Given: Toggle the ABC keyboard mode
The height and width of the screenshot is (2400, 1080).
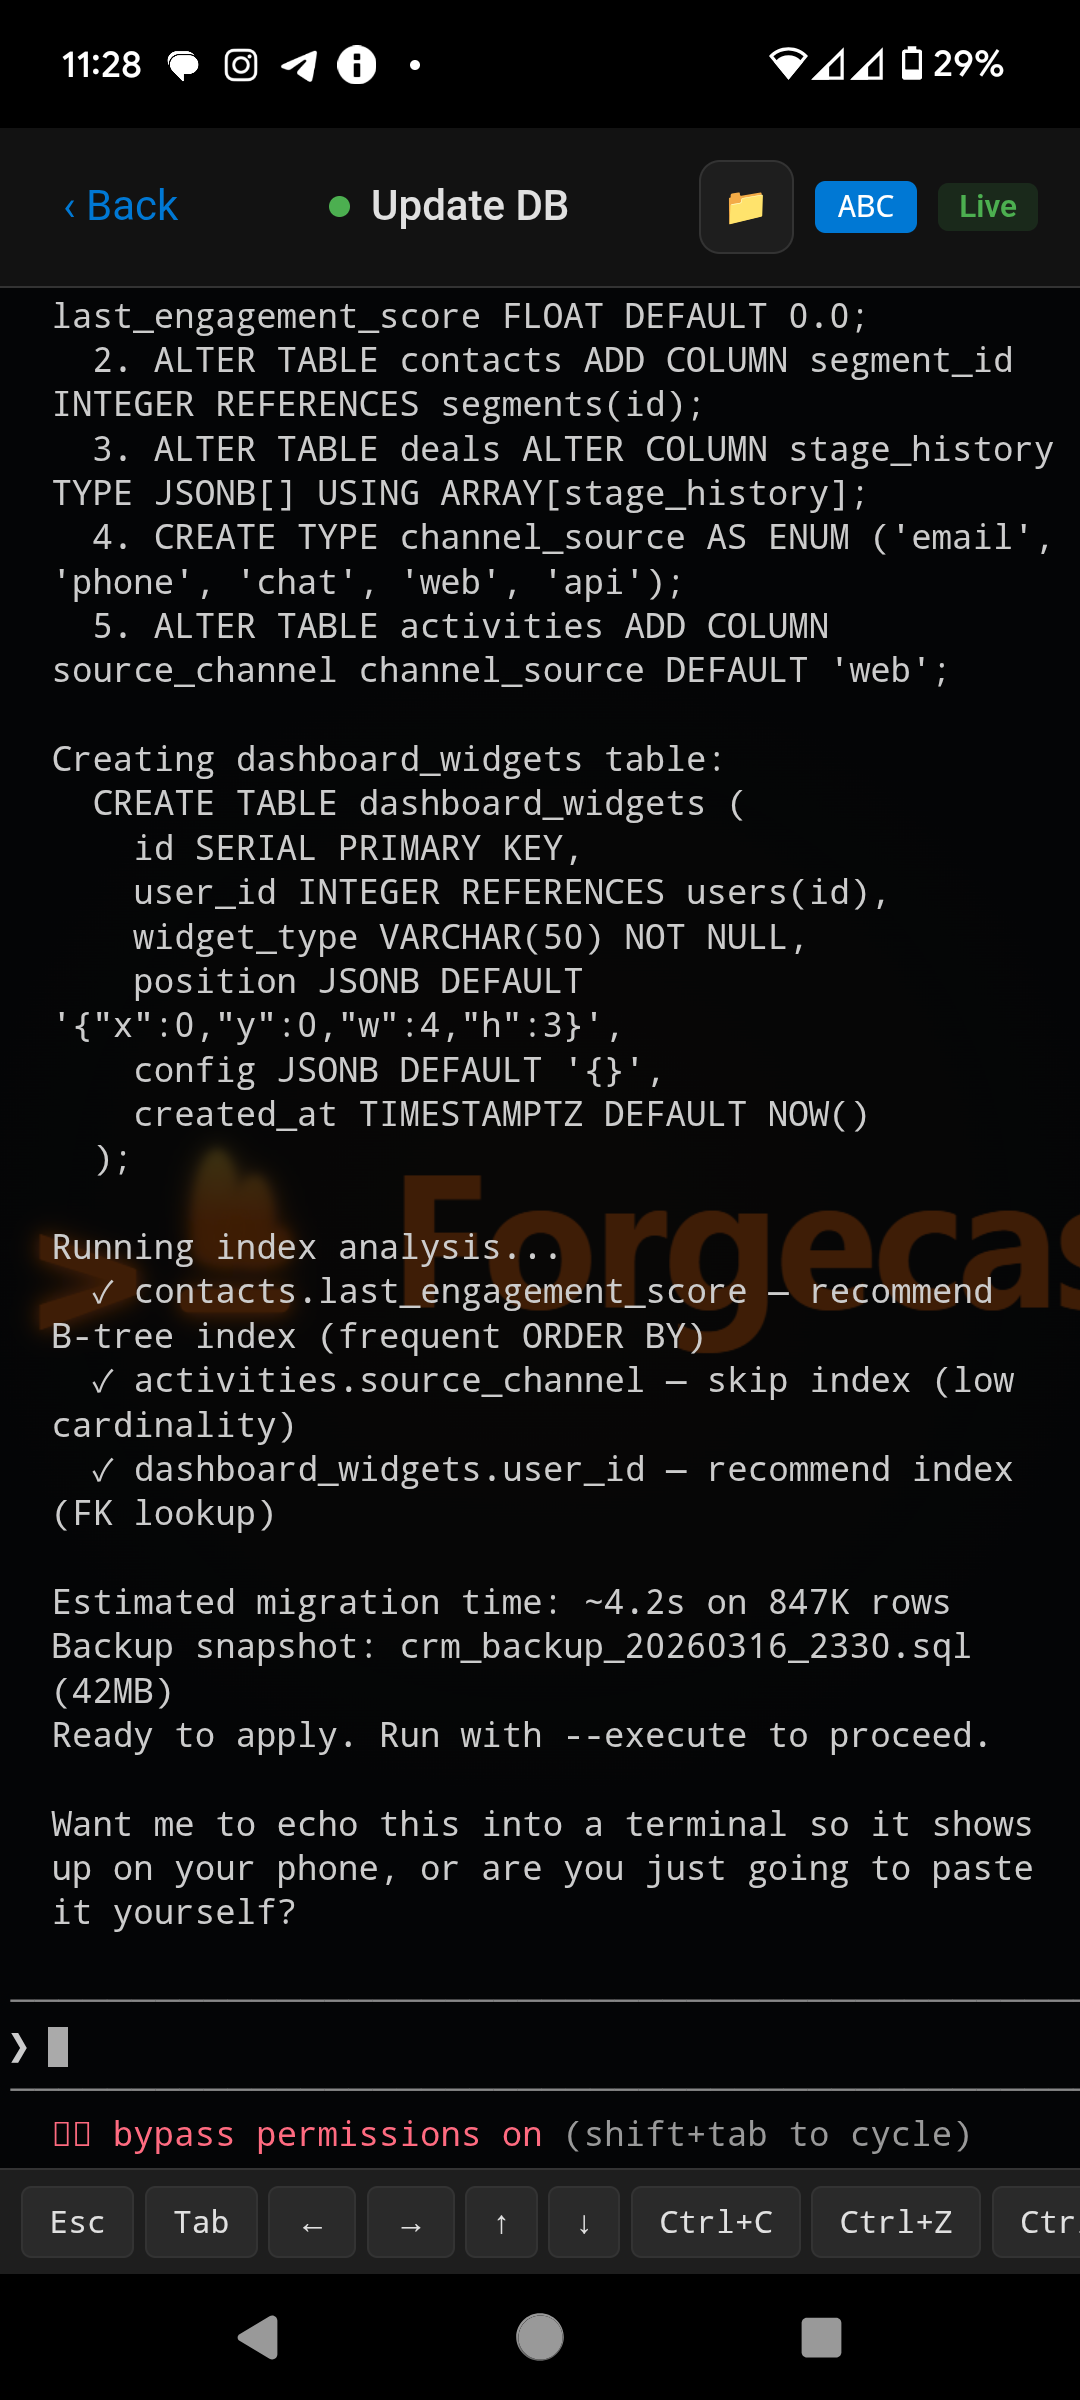Looking at the screenshot, I should click(x=864, y=206).
